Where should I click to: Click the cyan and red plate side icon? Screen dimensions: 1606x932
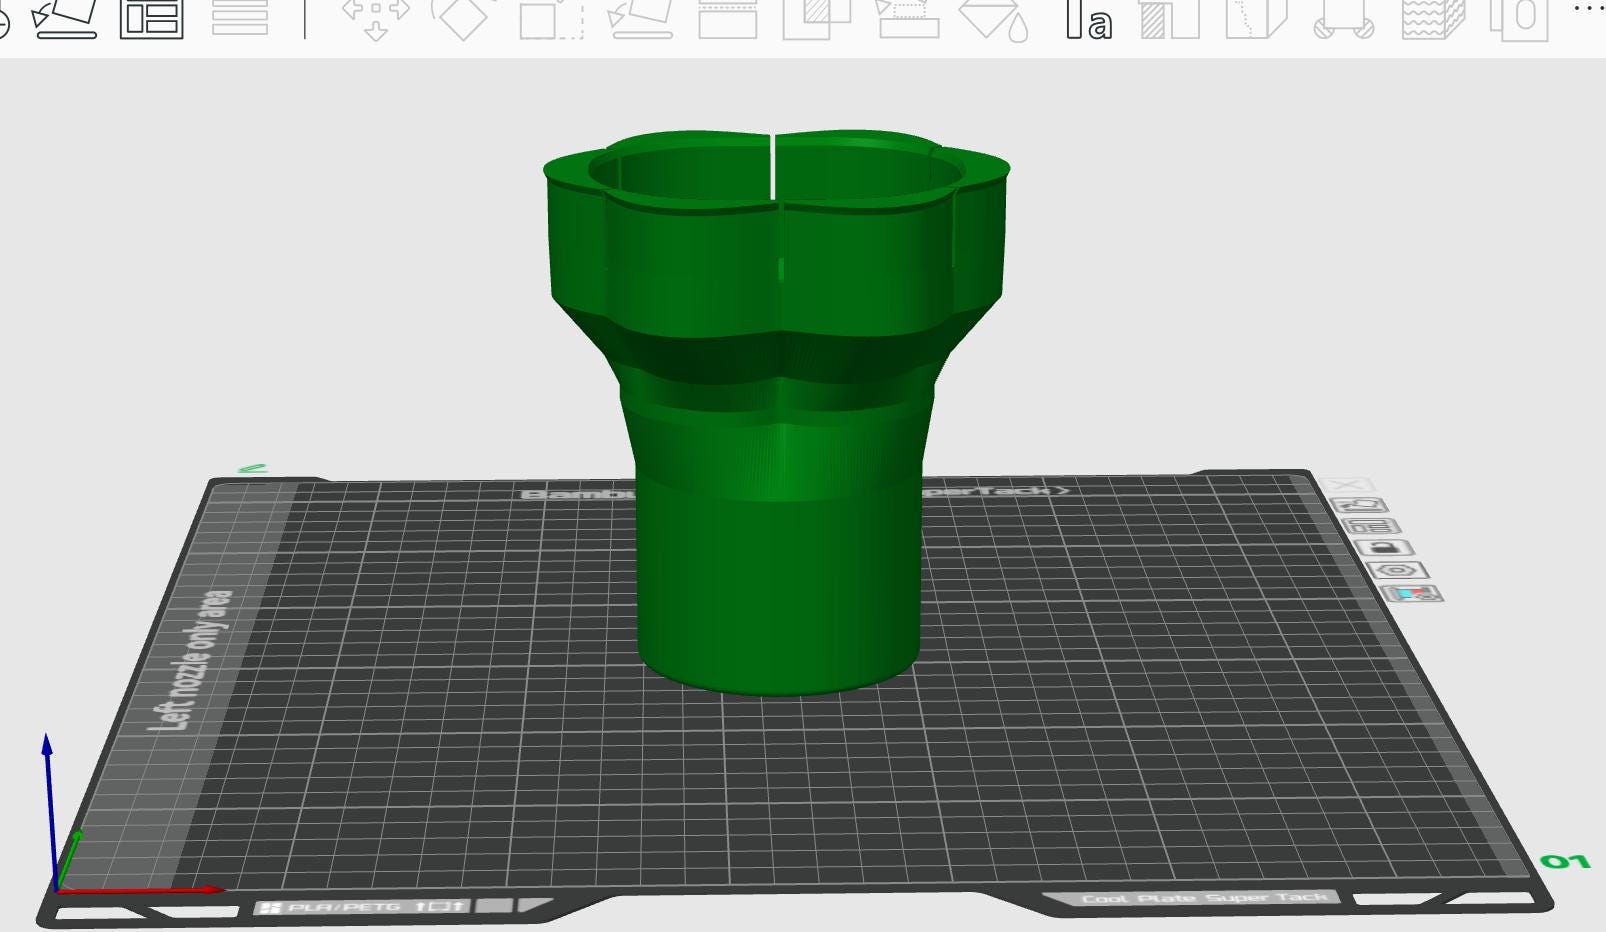point(1411,594)
